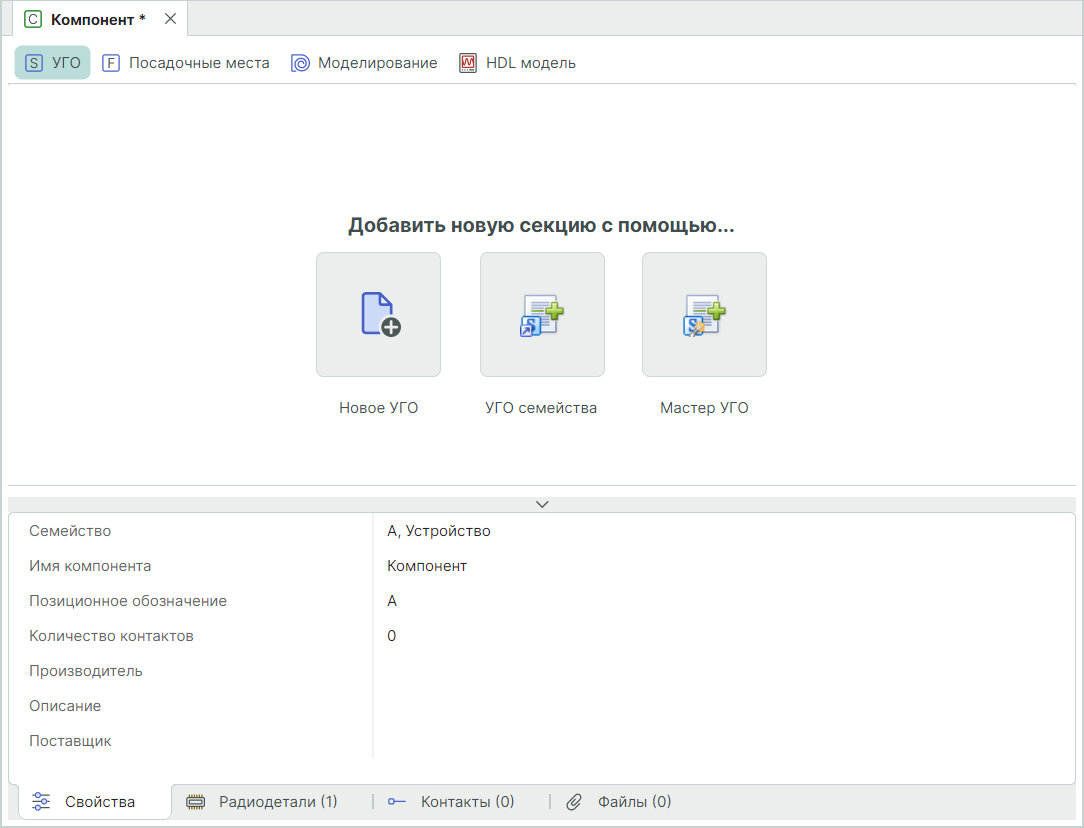The width and height of the screenshot is (1084, 828).
Task: Open the Посадочные места tab
Action: click(185, 63)
